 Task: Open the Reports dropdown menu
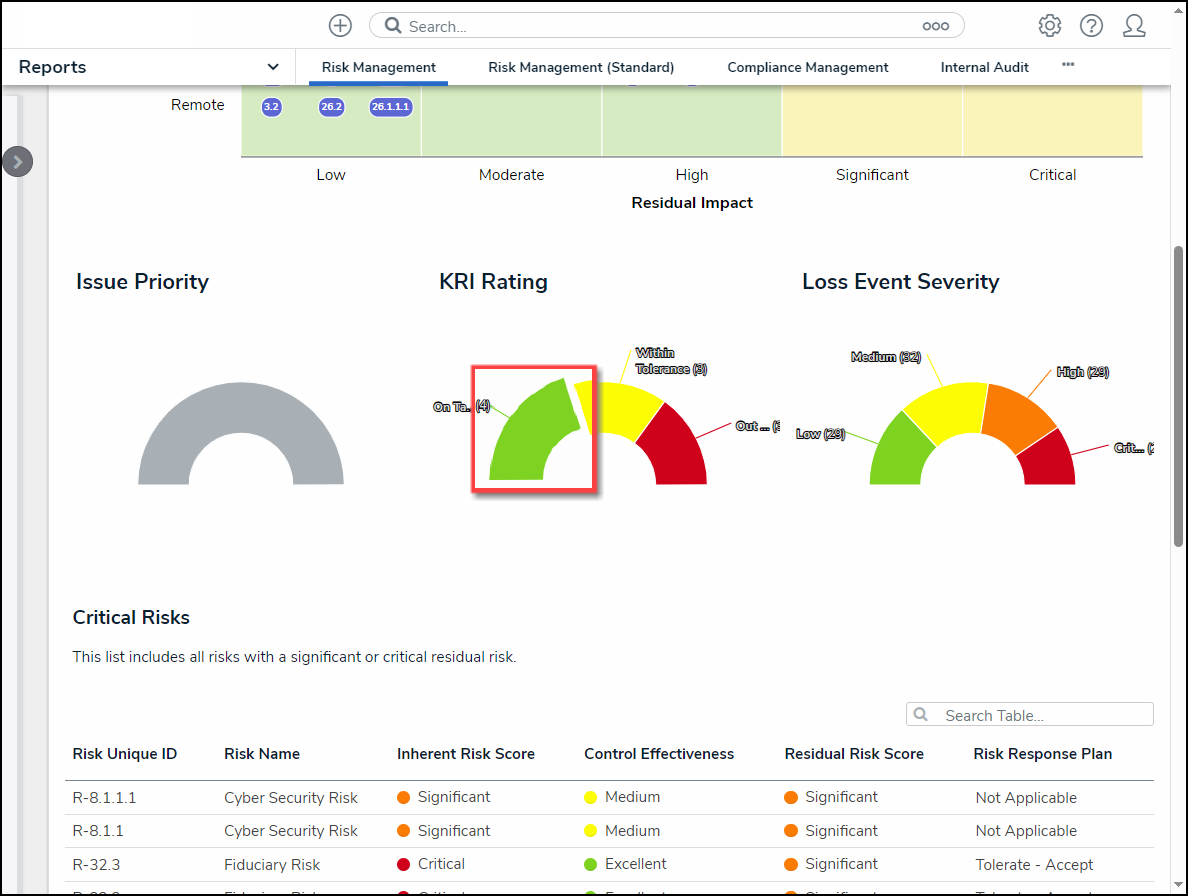click(x=273, y=67)
